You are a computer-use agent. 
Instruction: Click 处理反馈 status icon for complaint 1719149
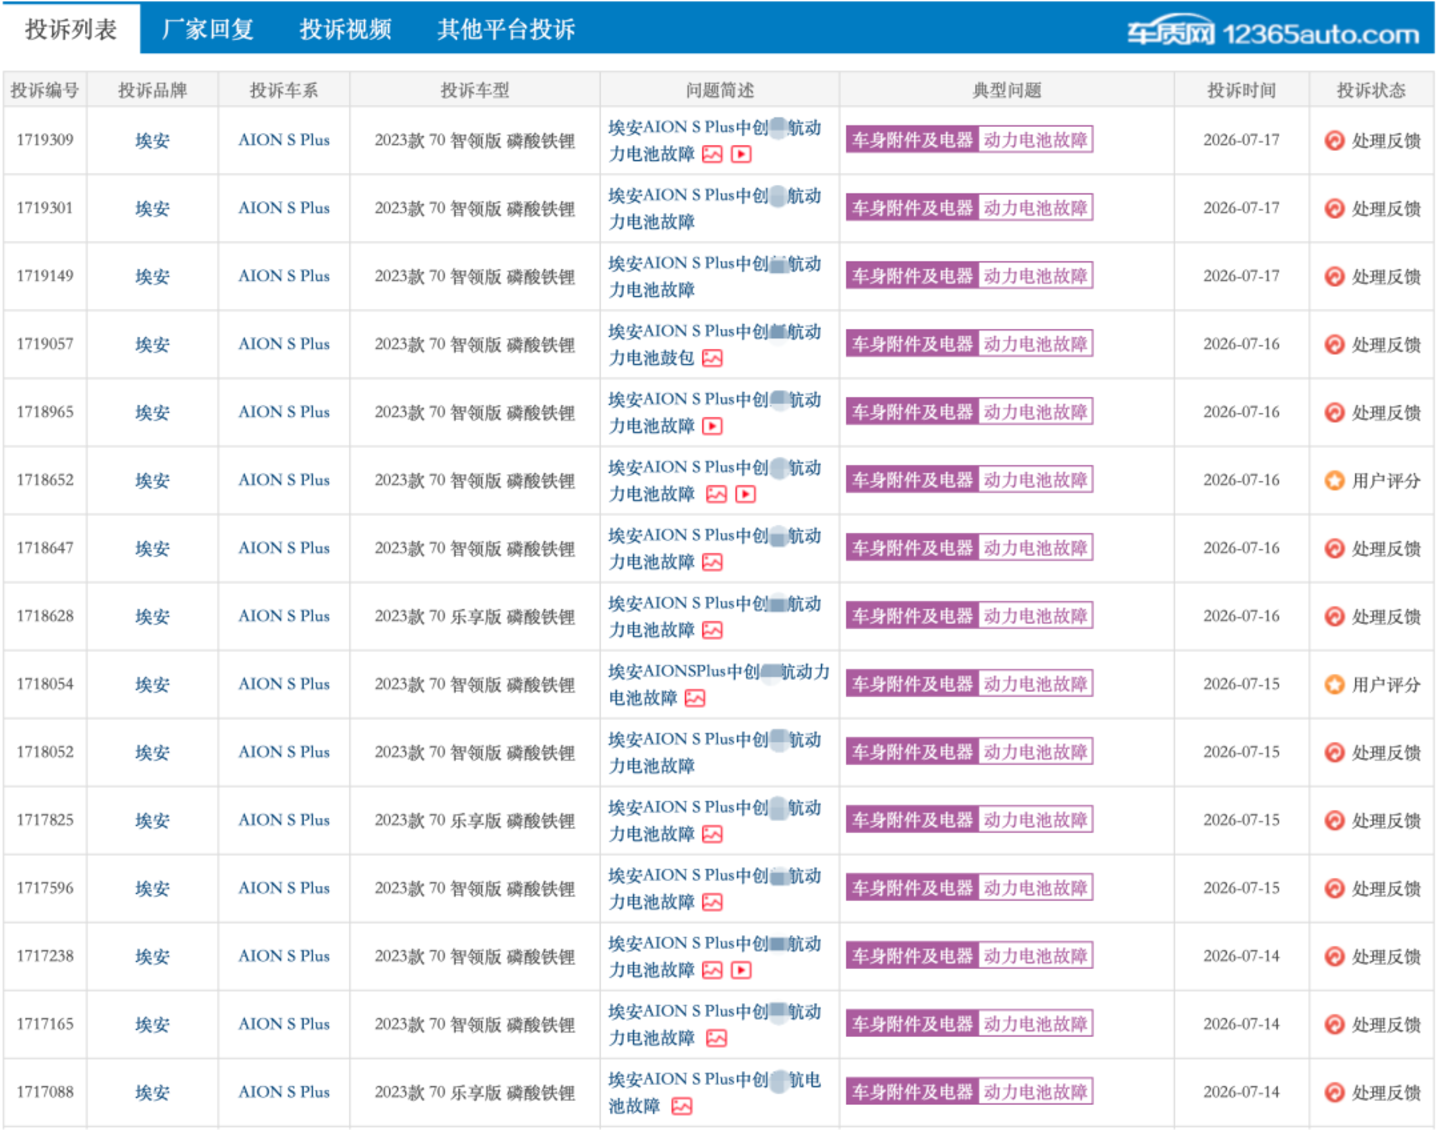tap(1334, 277)
